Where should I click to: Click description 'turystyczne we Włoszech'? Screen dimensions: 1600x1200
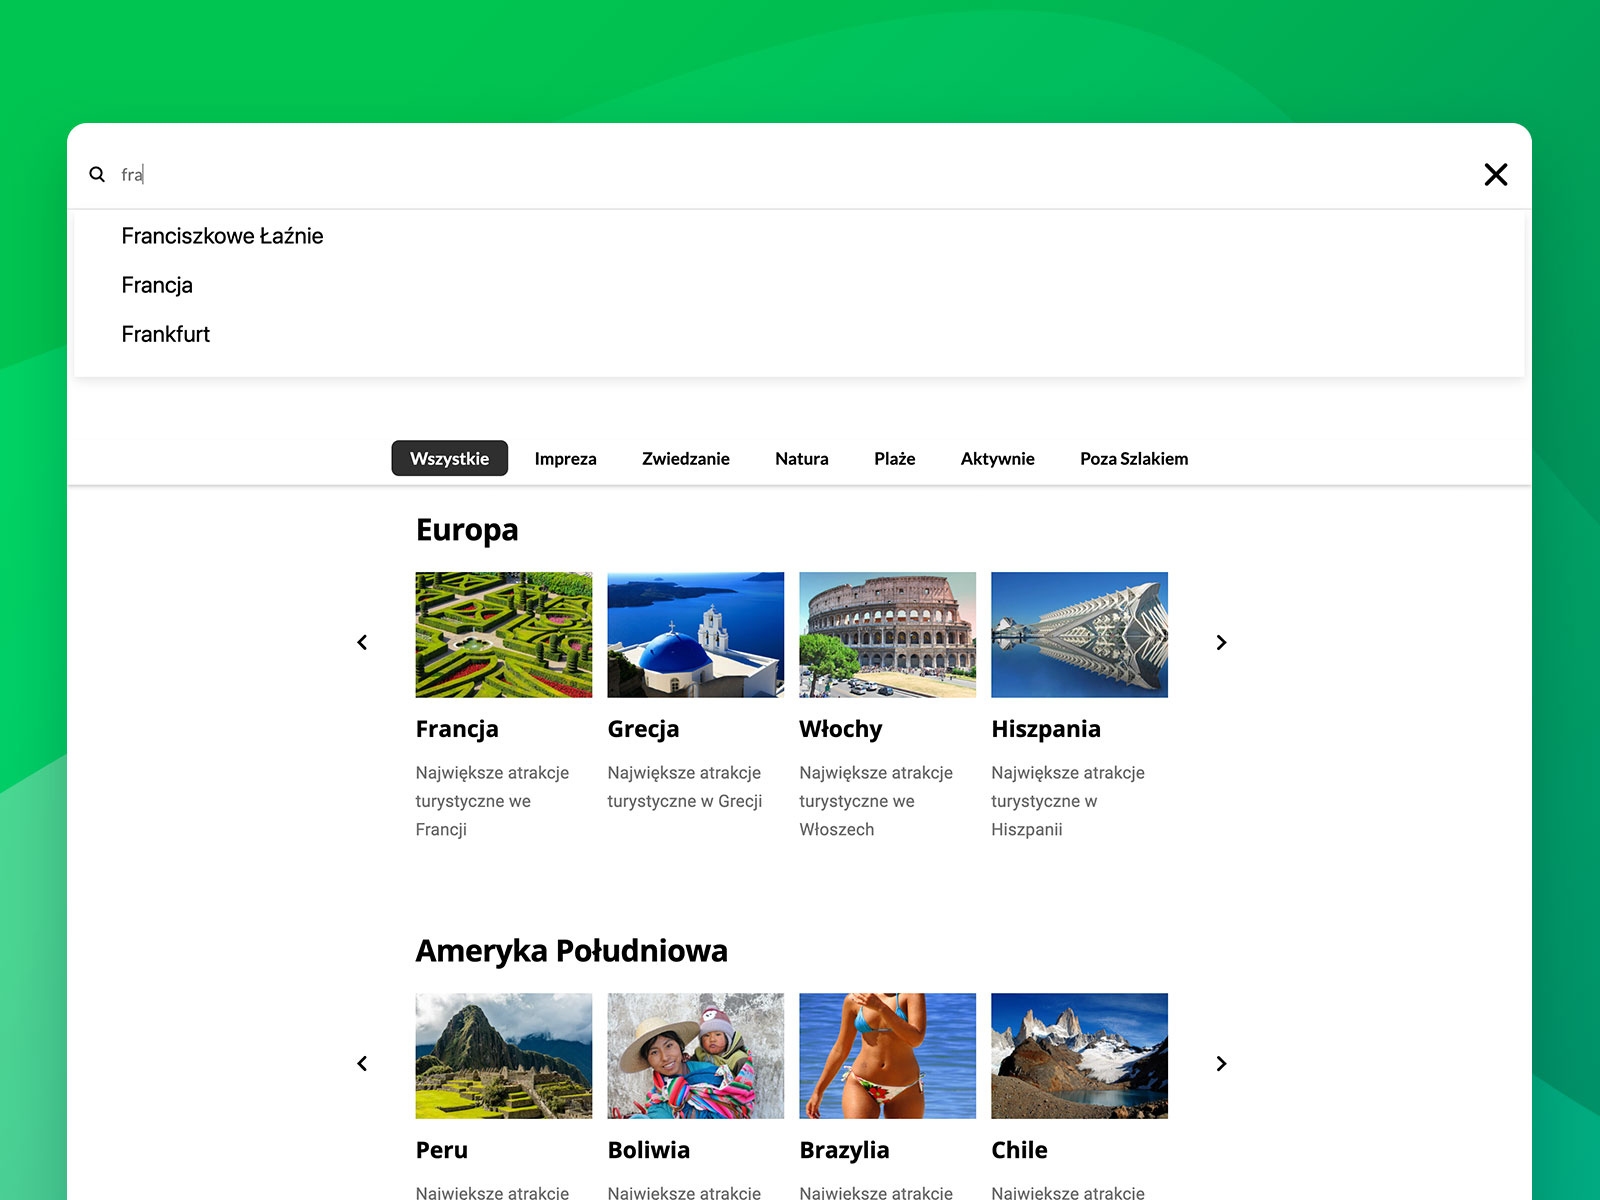tap(857, 815)
